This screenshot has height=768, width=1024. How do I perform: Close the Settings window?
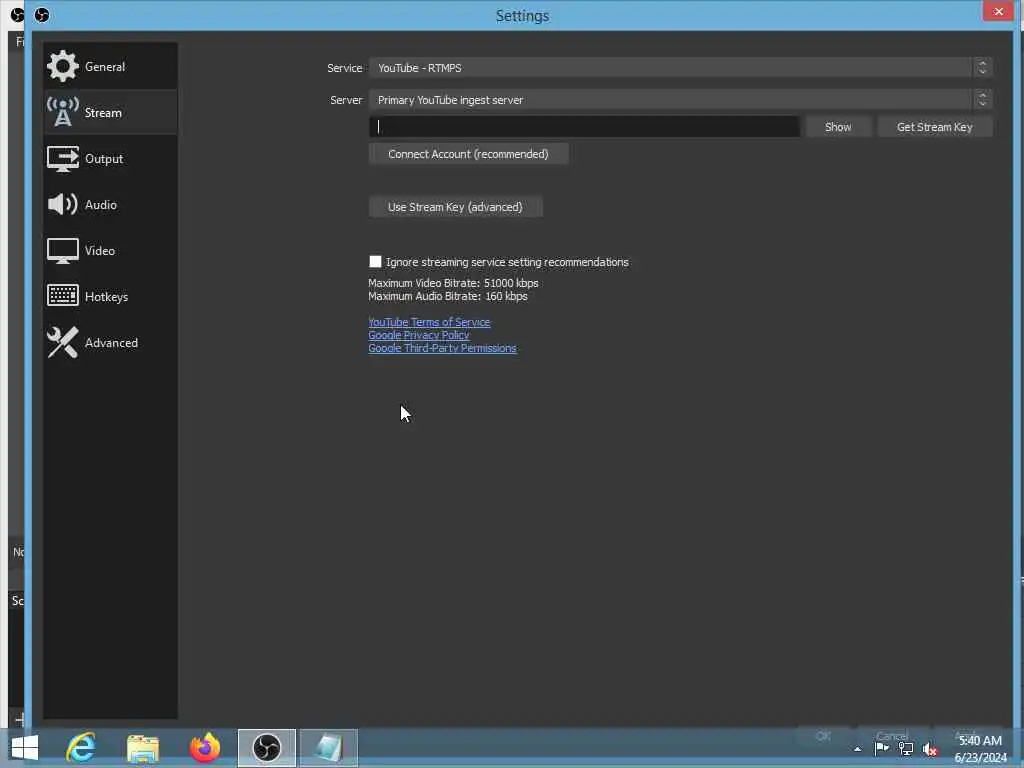(x=998, y=11)
